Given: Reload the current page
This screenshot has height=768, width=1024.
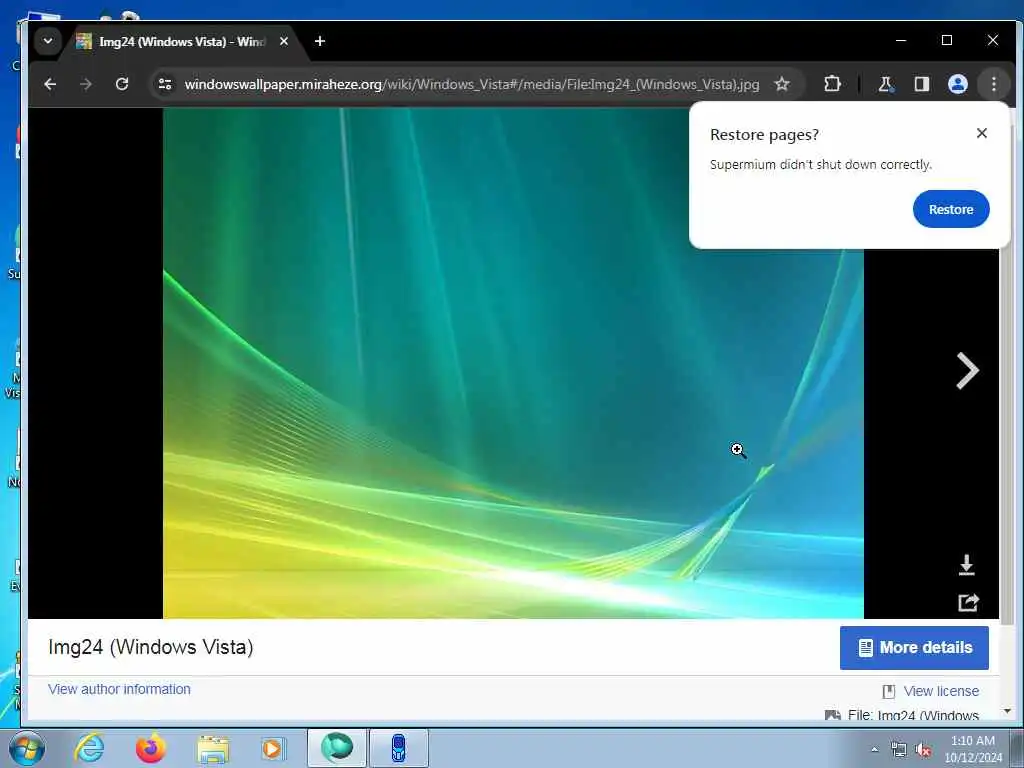Looking at the screenshot, I should point(121,84).
